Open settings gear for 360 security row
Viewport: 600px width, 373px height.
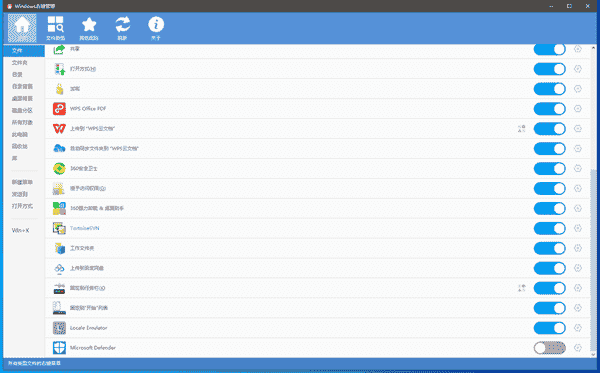coord(578,168)
